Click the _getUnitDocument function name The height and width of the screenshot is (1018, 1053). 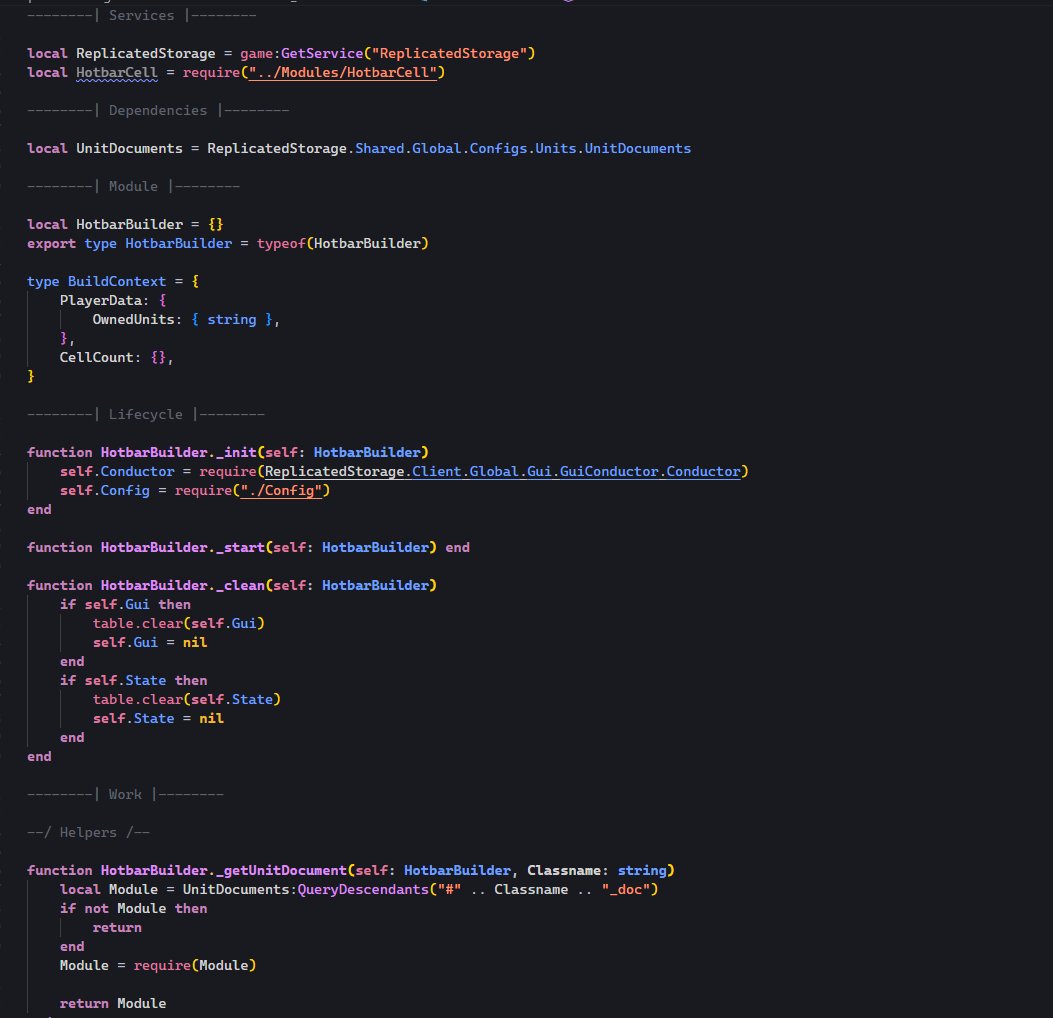point(281,871)
